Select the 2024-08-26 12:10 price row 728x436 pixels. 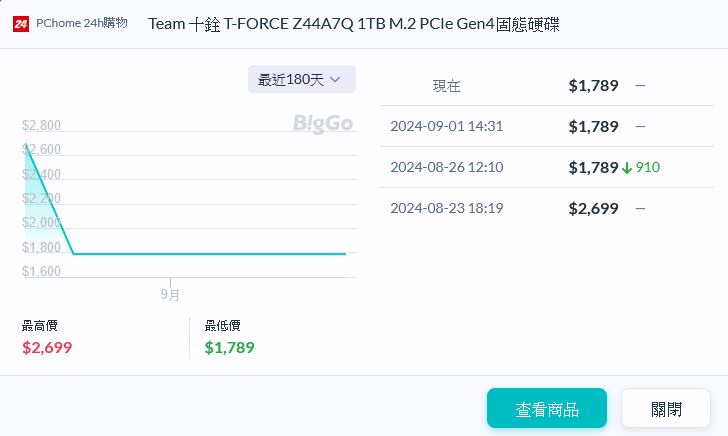546,167
